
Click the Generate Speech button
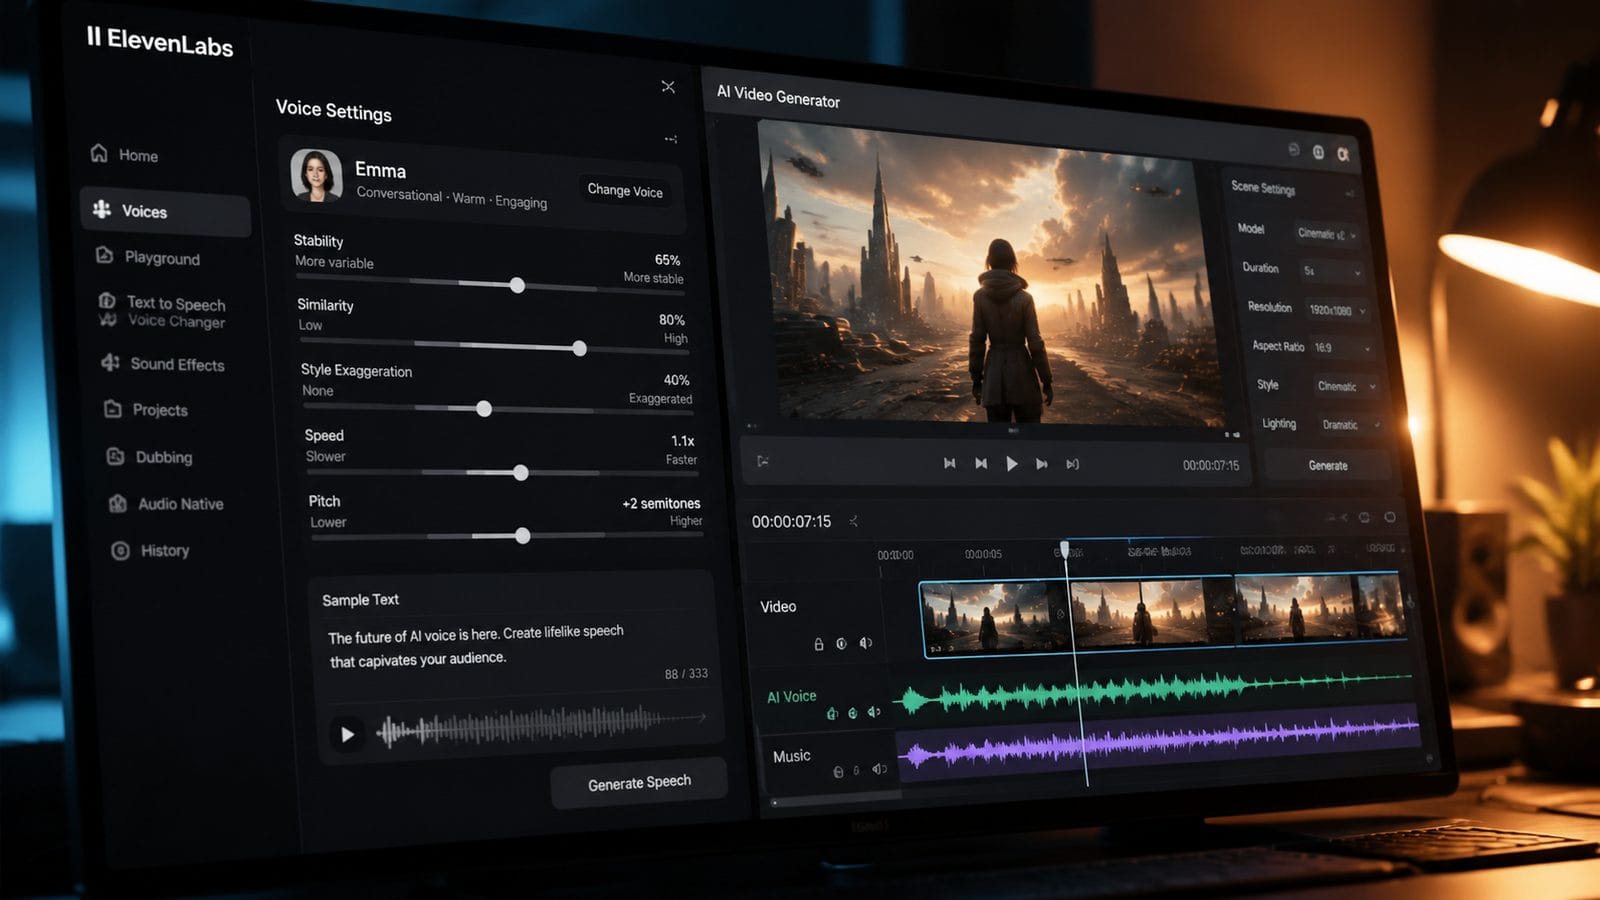tap(639, 782)
